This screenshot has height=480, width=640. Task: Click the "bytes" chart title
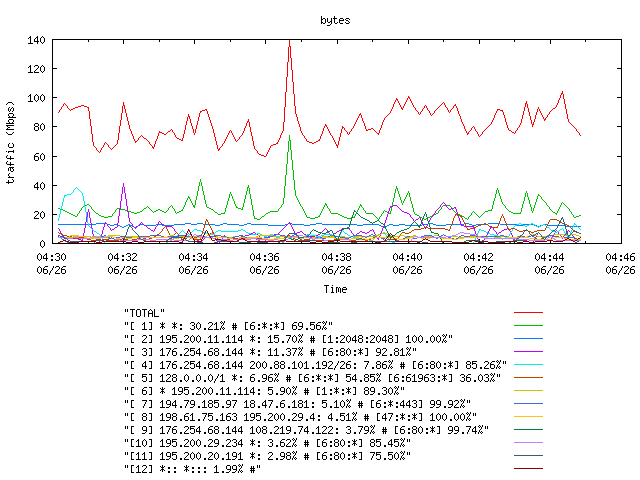(335, 20)
